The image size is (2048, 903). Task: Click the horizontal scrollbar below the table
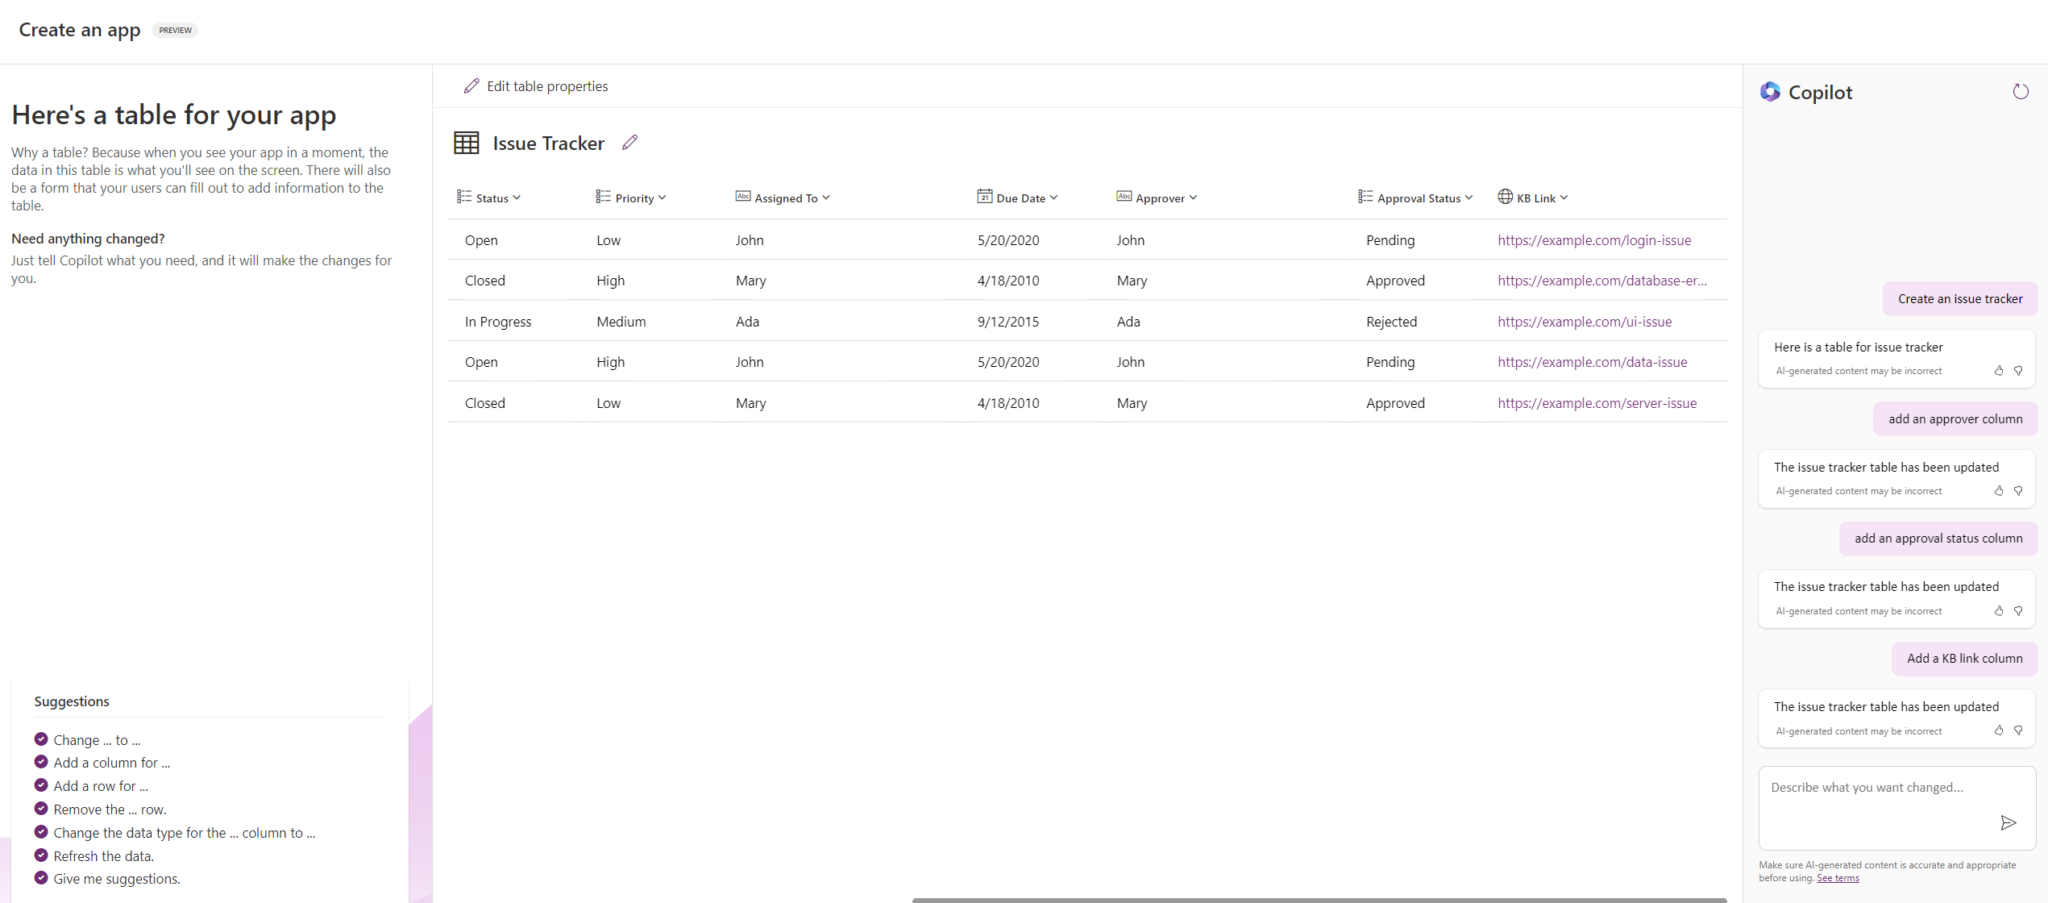coord(1319,899)
